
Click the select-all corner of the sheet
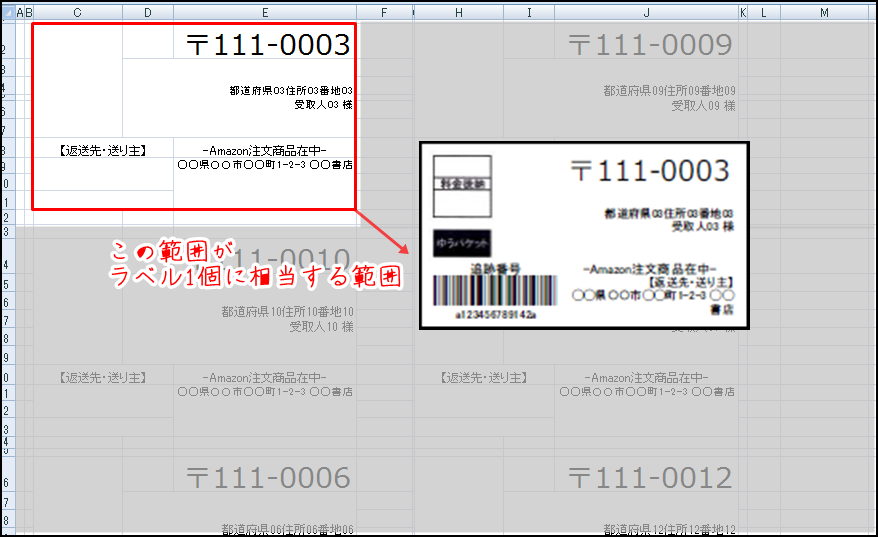pyautogui.click(x=9, y=12)
